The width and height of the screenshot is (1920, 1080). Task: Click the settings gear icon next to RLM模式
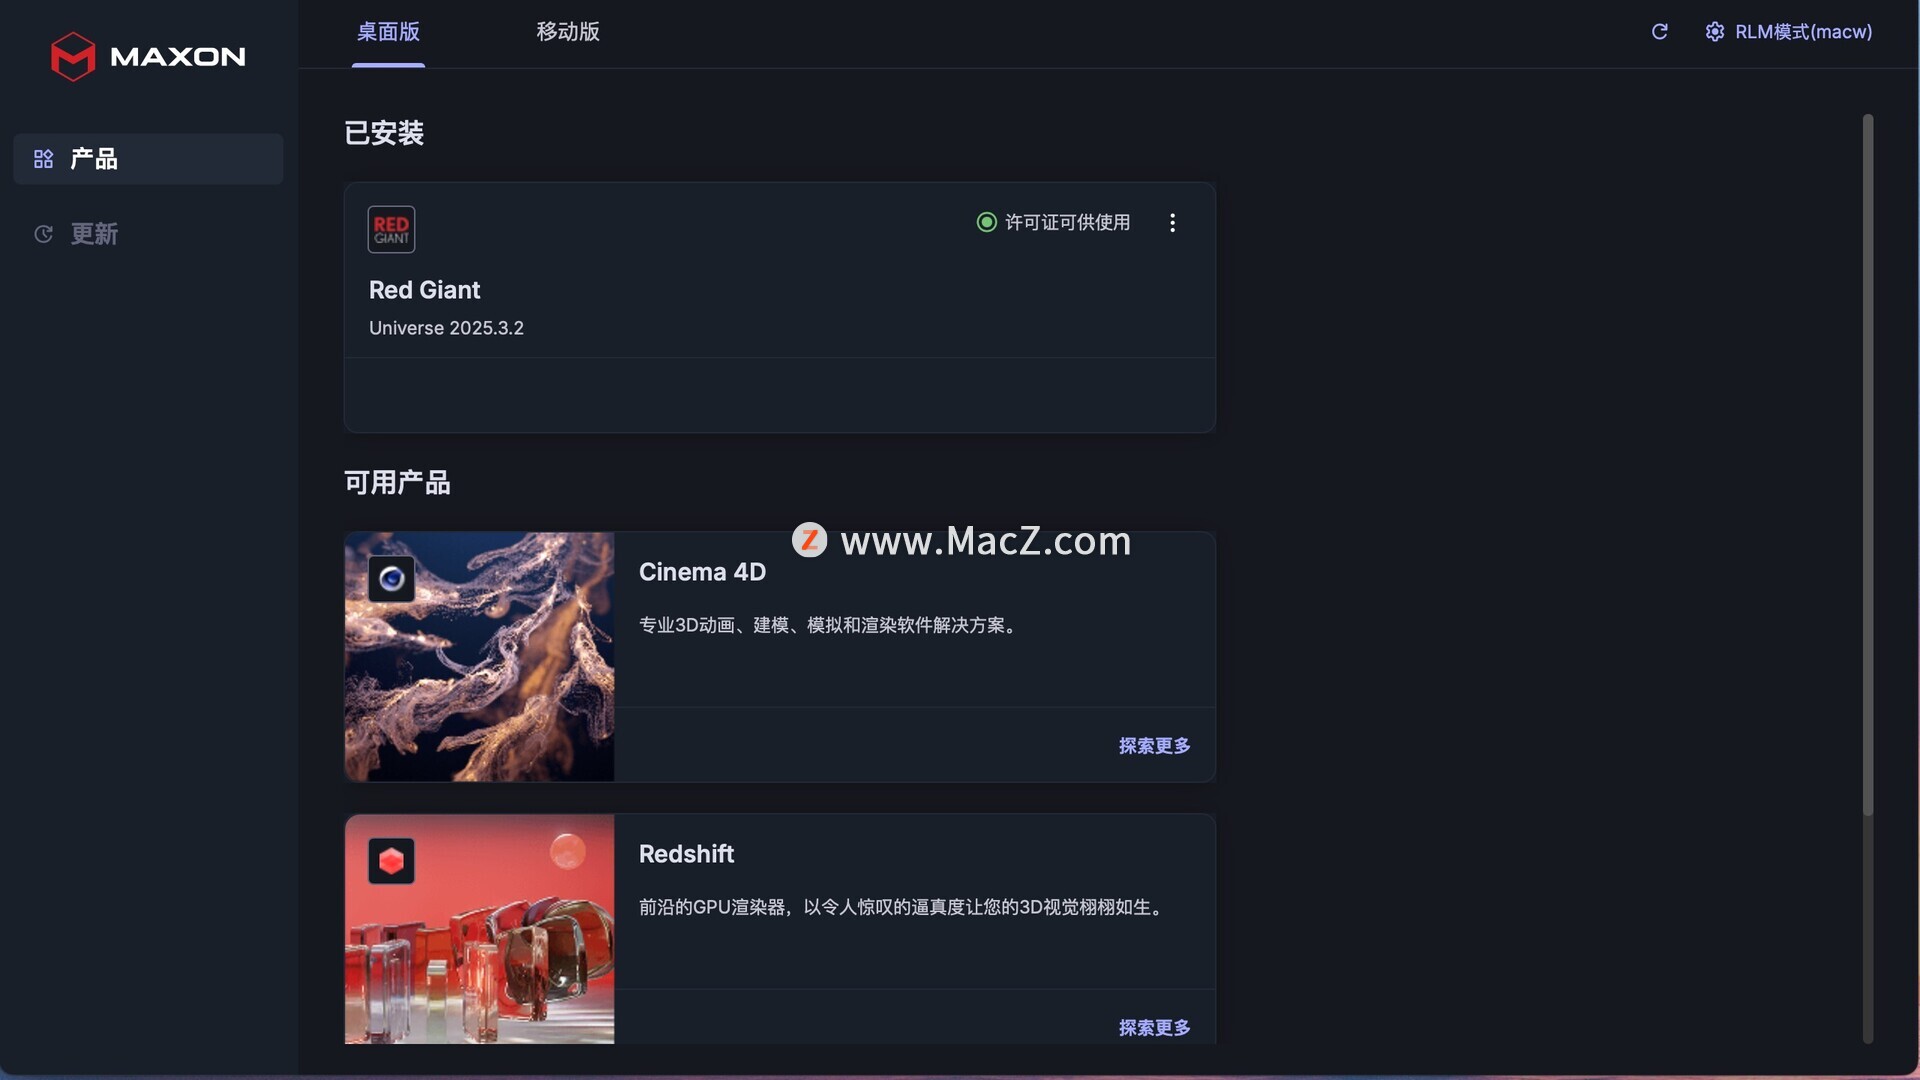point(1714,32)
